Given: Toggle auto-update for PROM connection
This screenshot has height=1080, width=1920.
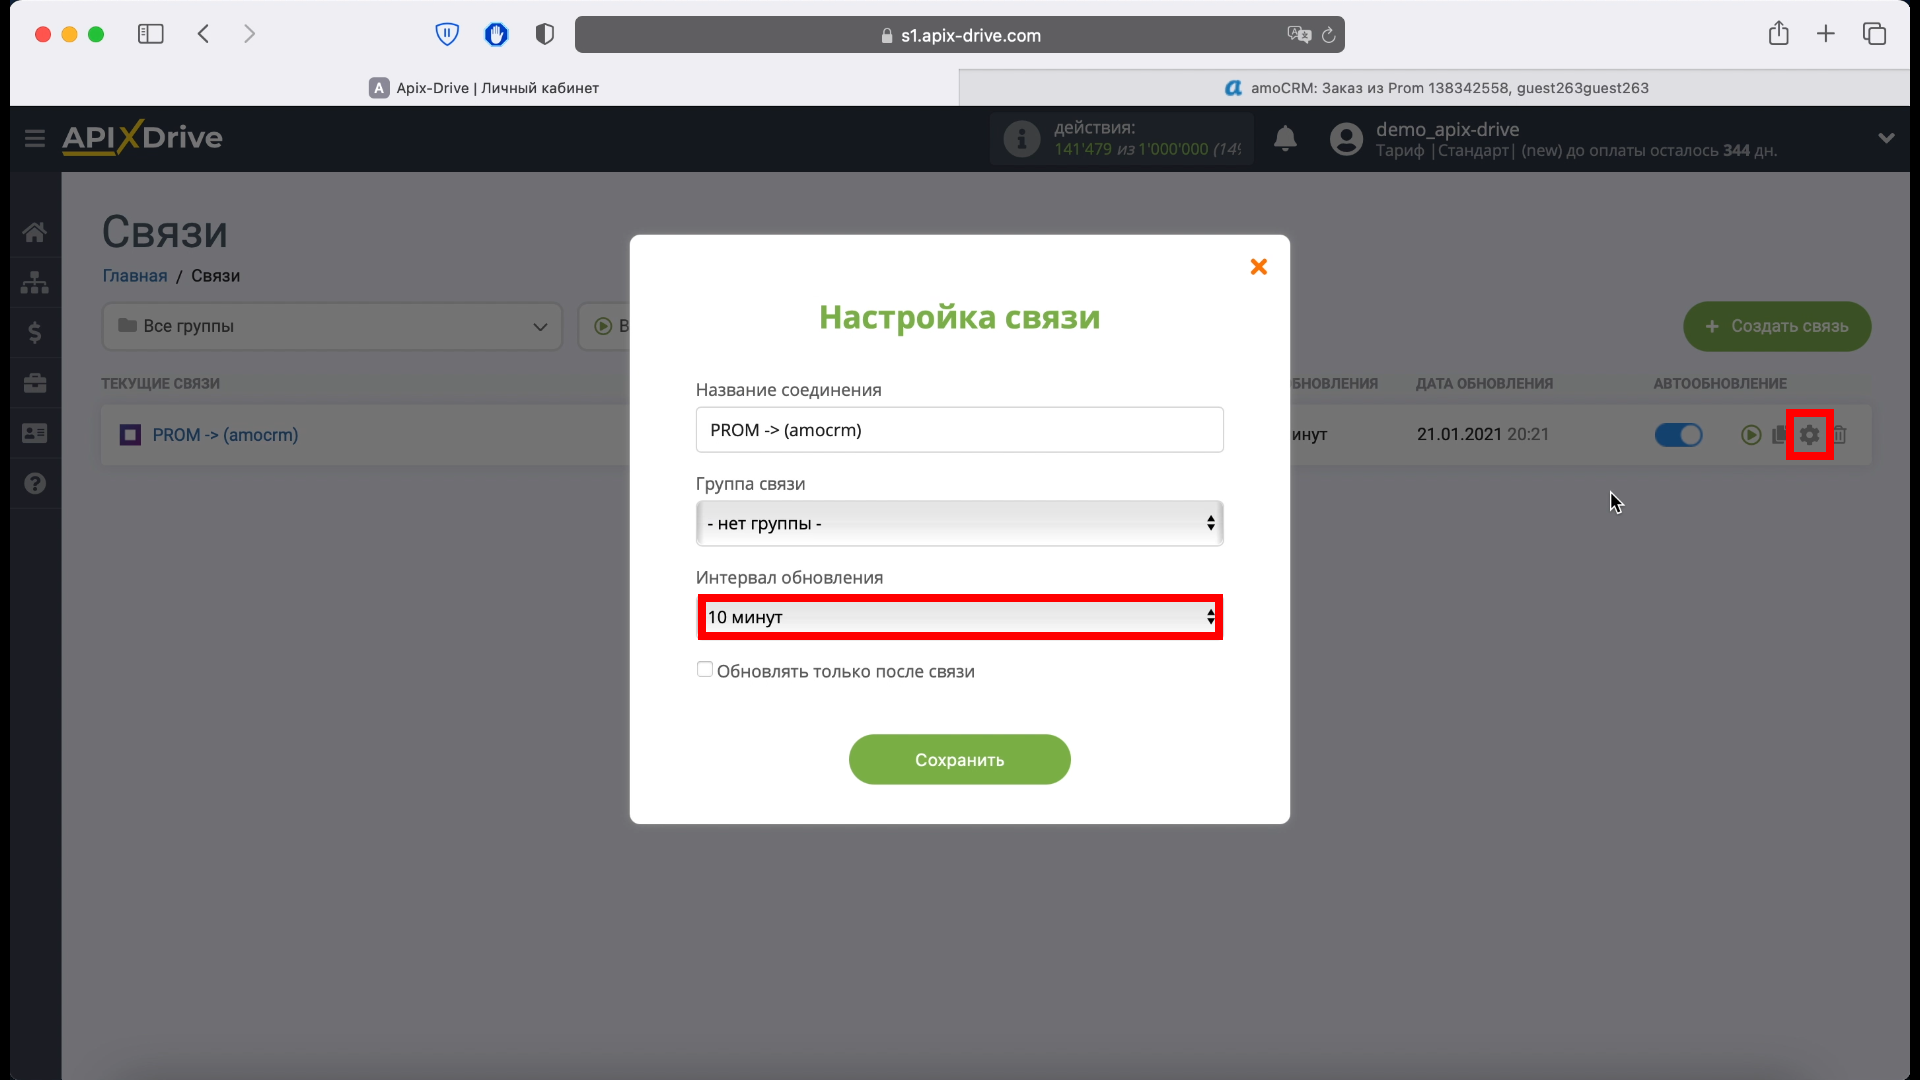Looking at the screenshot, I should coord(1678,435).
